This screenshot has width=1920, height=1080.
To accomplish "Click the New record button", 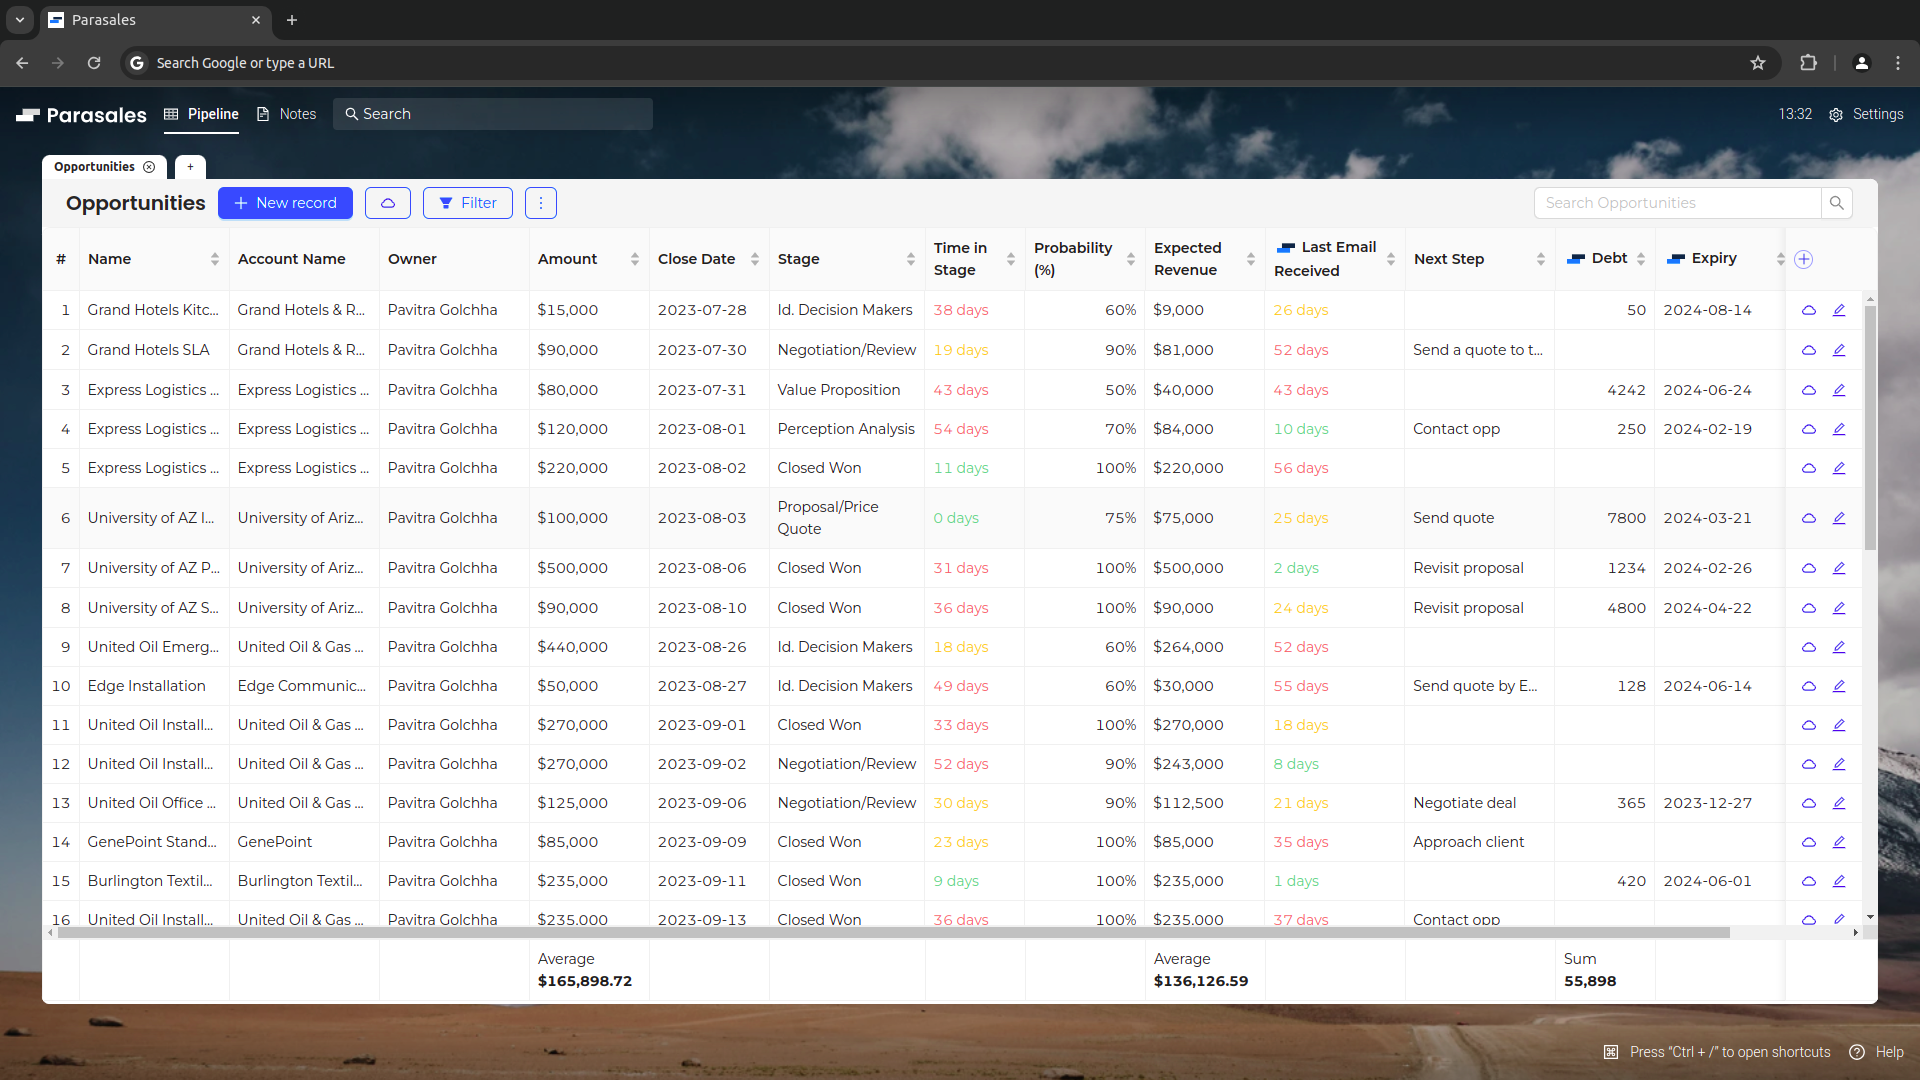I will (285, 203).
